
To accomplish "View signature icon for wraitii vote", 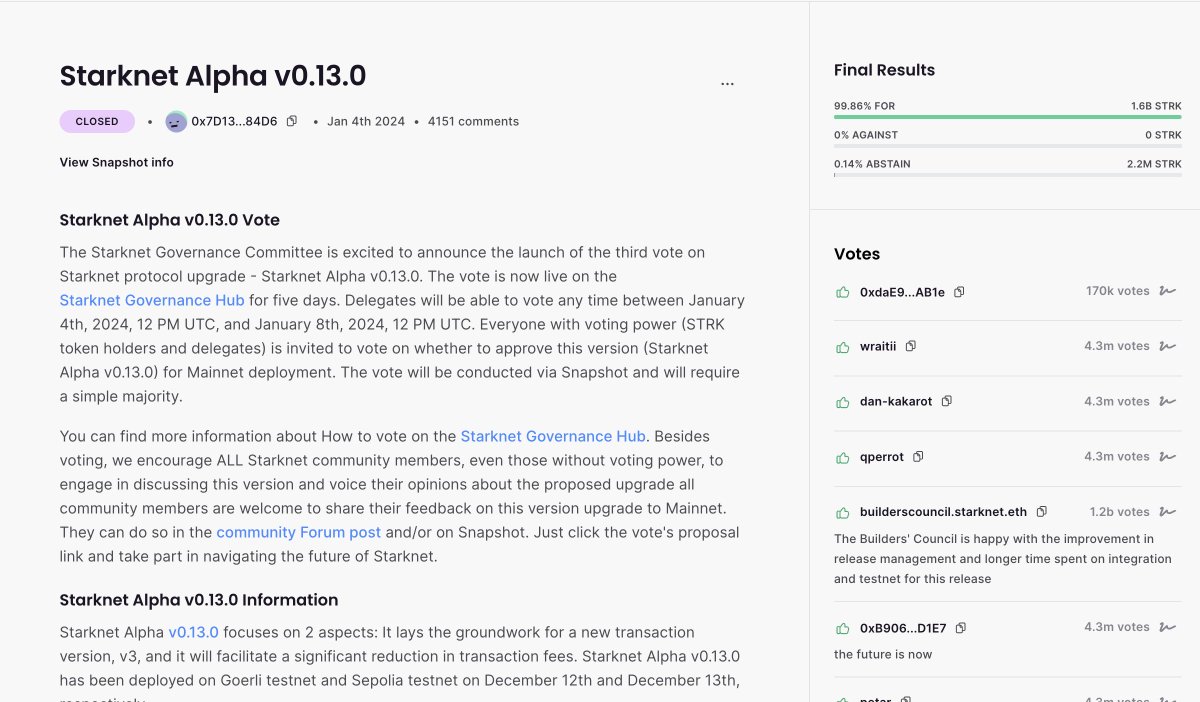I will [x=1167, y=346].
